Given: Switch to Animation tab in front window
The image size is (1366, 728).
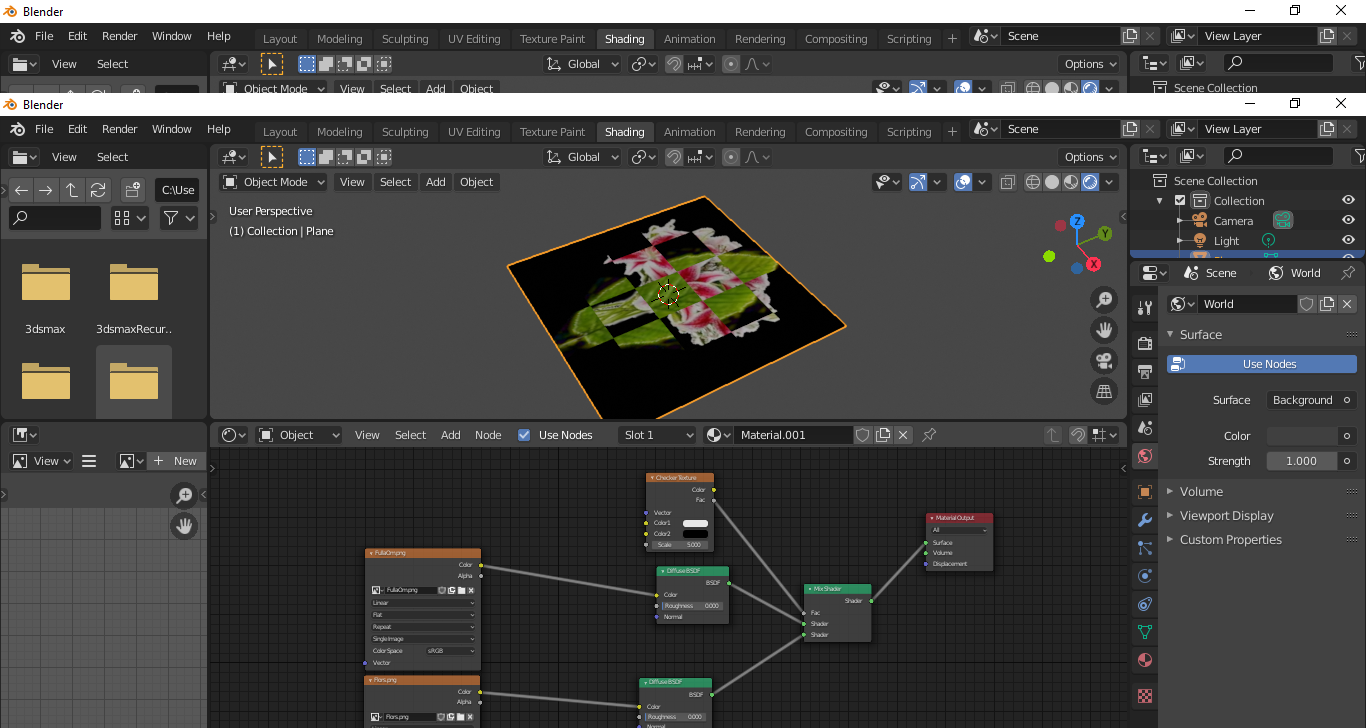Looking at the screenshot, I should pos(690,132).
